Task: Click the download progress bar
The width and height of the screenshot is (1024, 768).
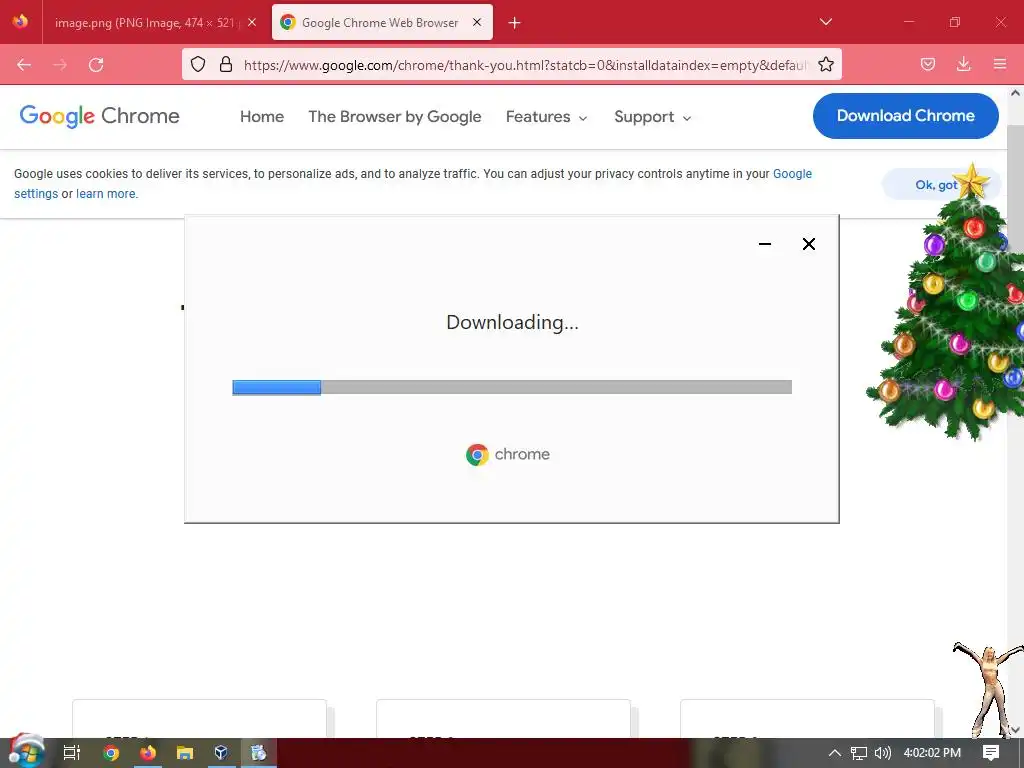Action: (512, 387)
